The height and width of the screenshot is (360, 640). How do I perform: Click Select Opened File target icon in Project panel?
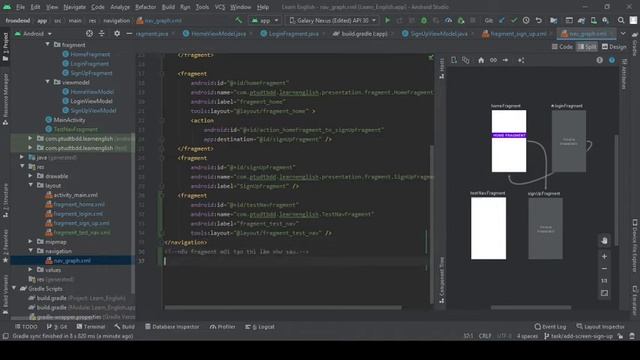(89, 33)
